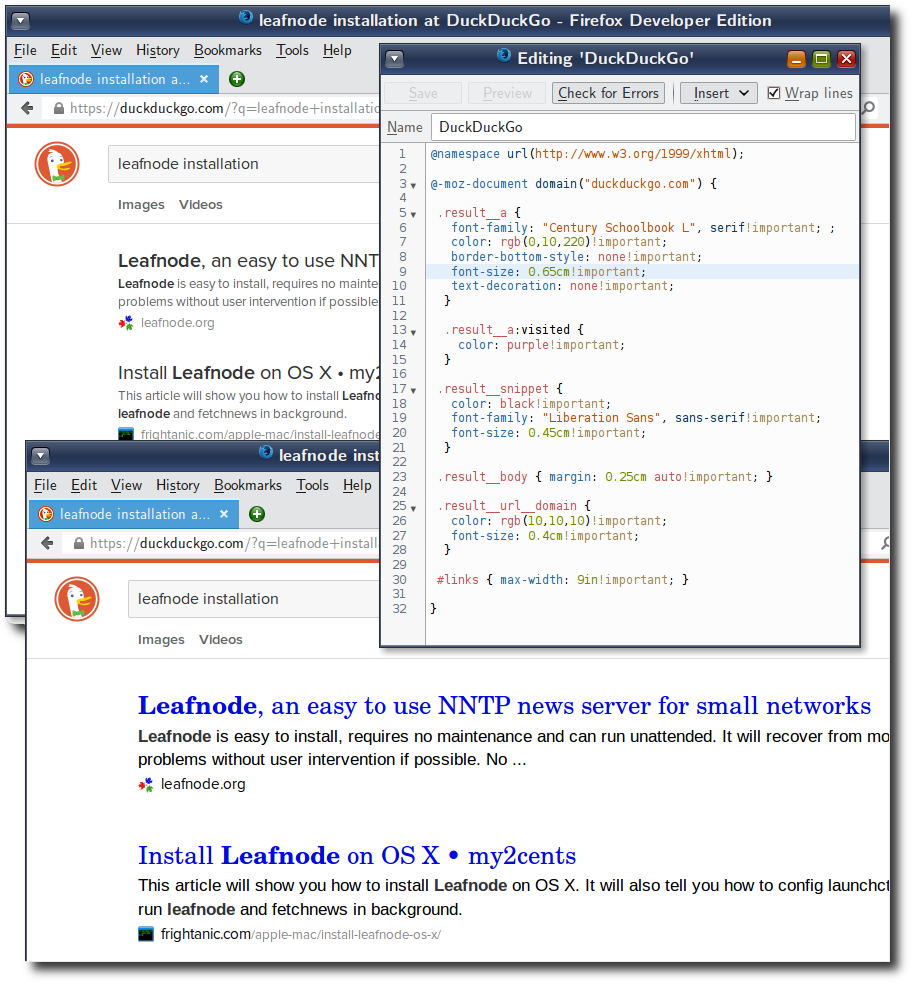Click the leafnode.org favicon in upper Firefox window
Image resolution: width=911 pixels, height=983 pixels.
point(126,323)
